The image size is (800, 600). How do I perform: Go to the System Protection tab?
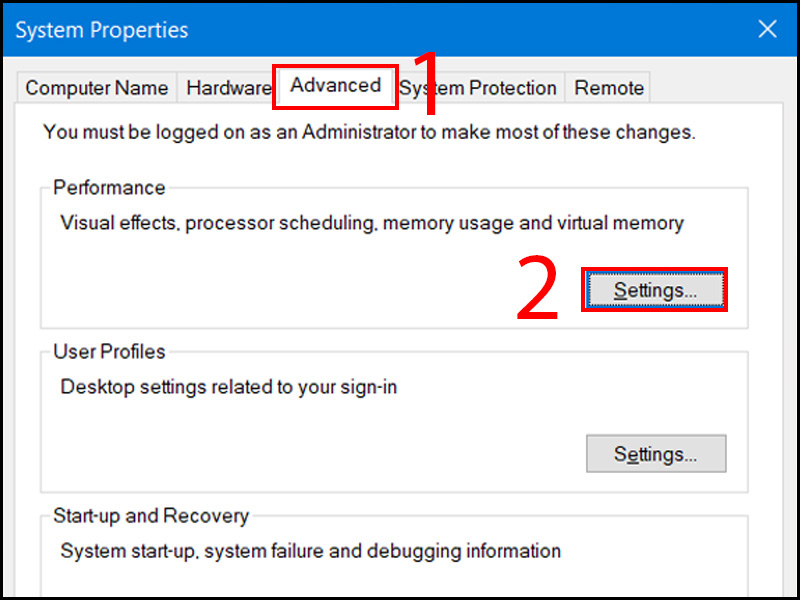(x=480, y=88)
